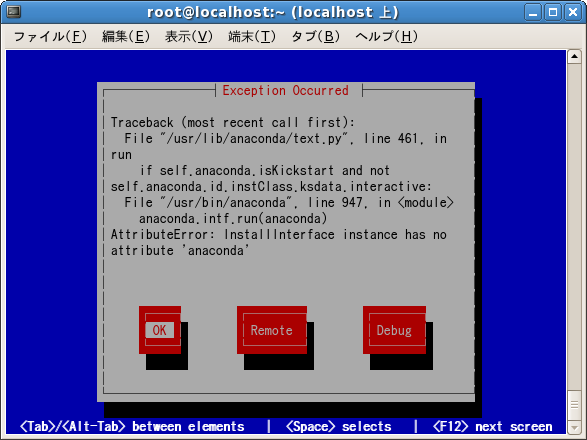Click the AttributeError traceback text
The image size is (587, 440).
click(x=279, y=243)
